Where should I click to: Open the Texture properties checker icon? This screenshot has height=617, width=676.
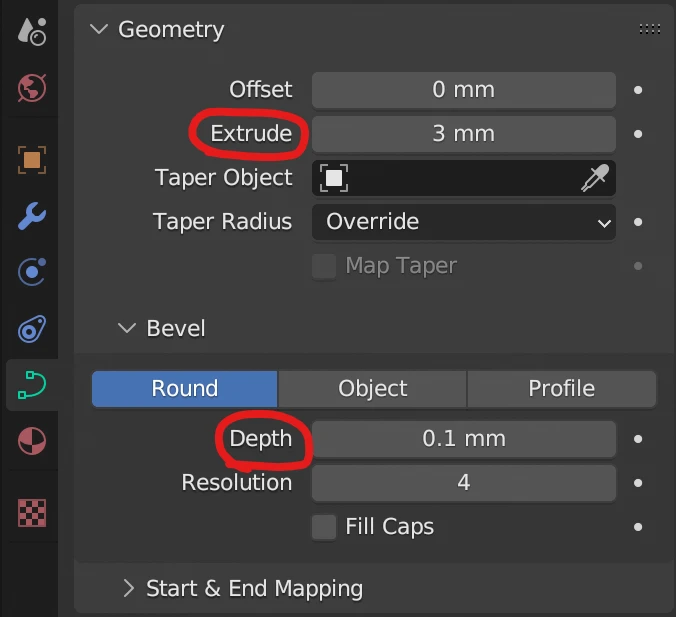[32, 513]
